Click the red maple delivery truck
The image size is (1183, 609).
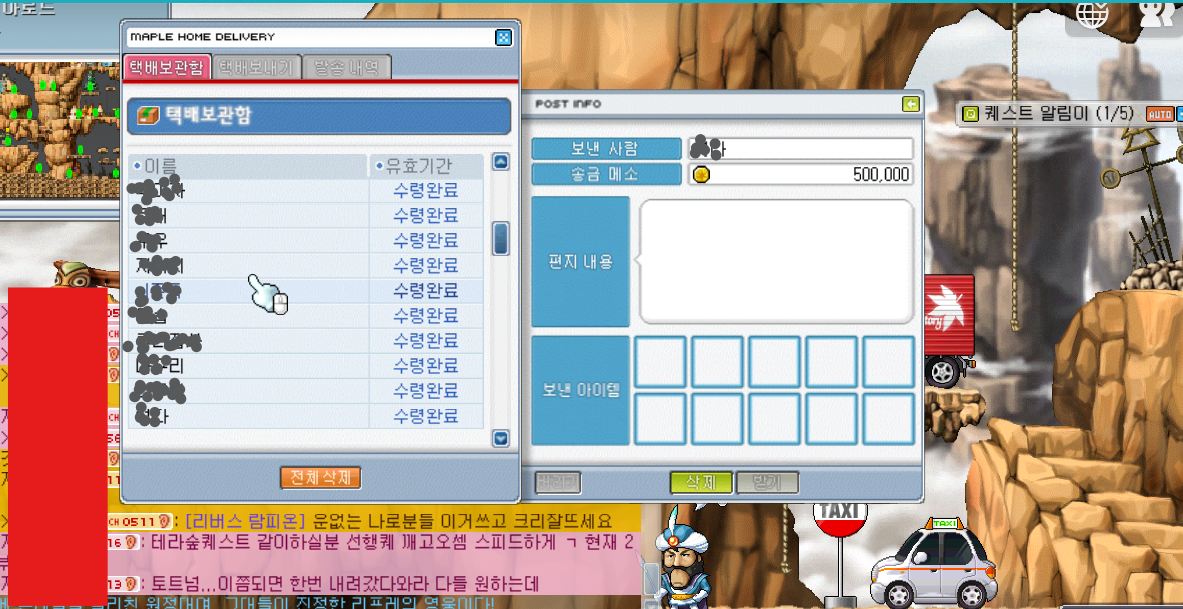[948, 330]
